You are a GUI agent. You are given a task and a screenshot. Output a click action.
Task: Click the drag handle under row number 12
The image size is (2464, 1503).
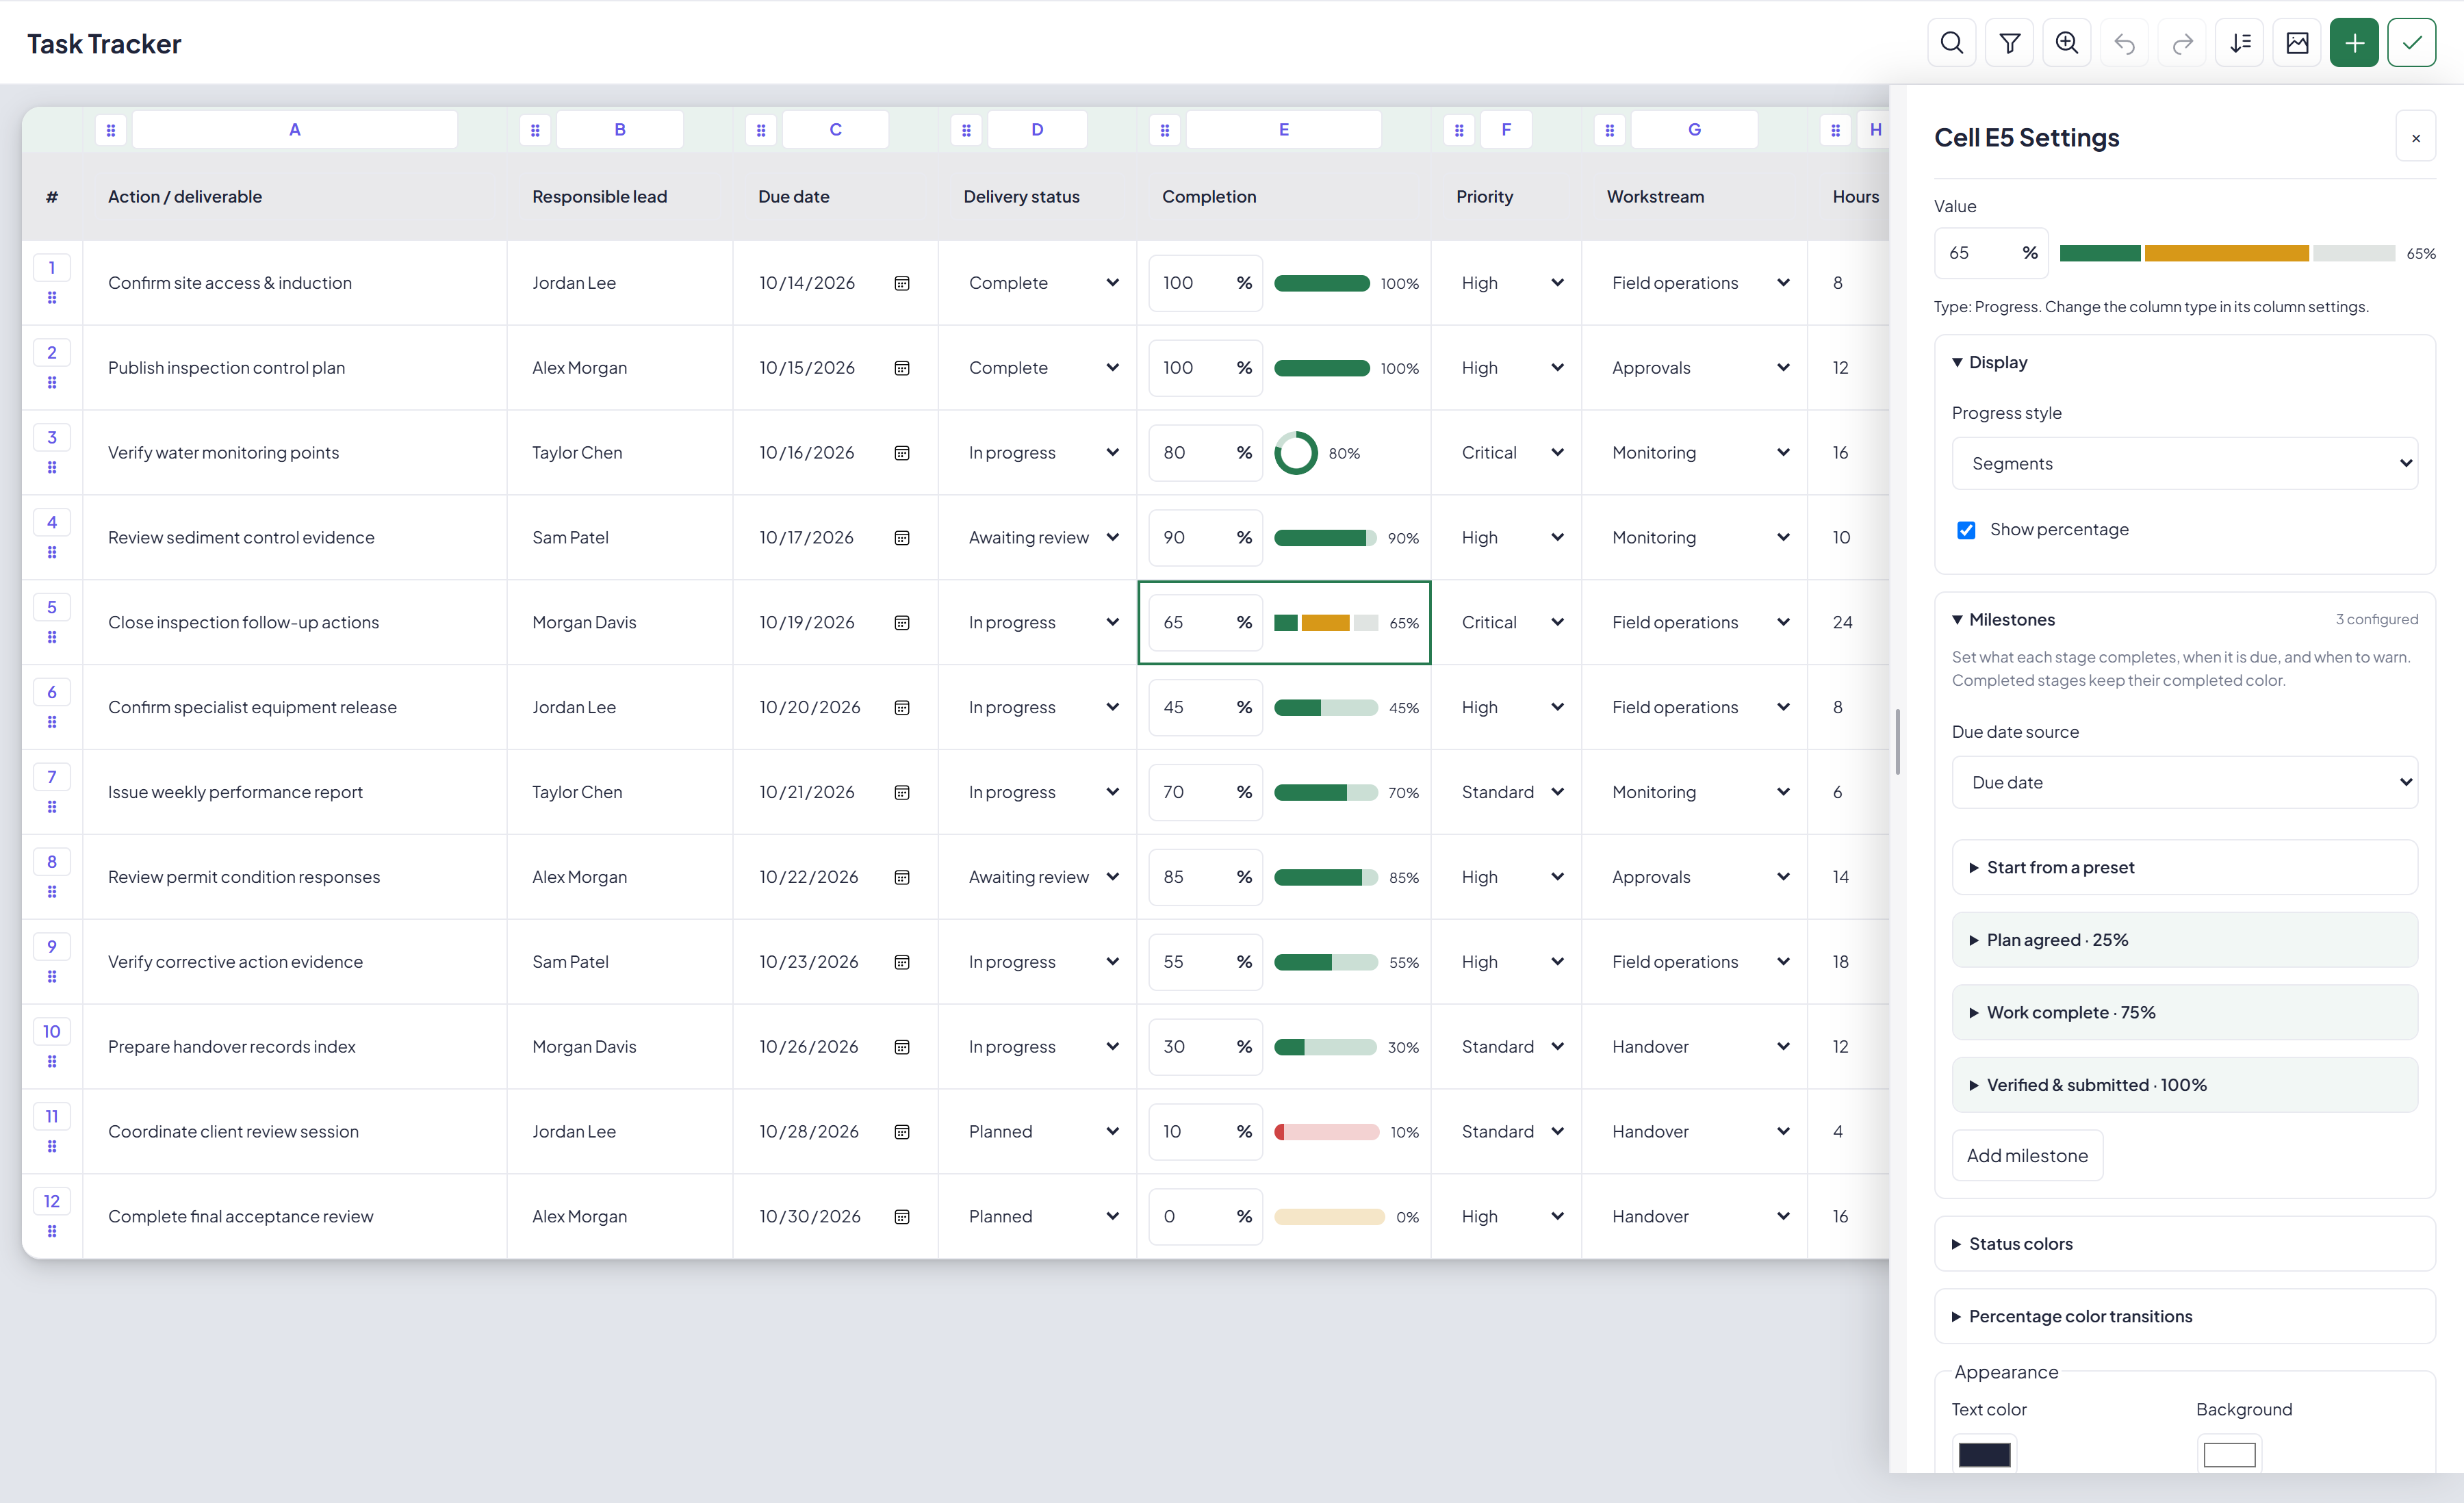[x=52, y=1231]
